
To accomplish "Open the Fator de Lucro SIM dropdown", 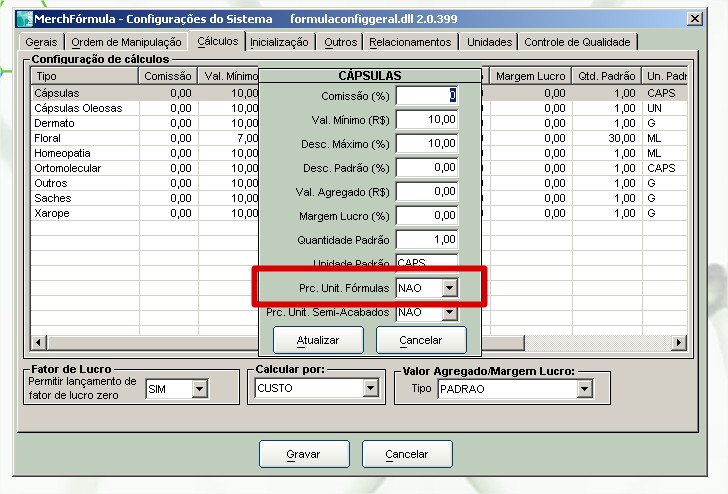I will pyautogui.click(x=198, y=388).
